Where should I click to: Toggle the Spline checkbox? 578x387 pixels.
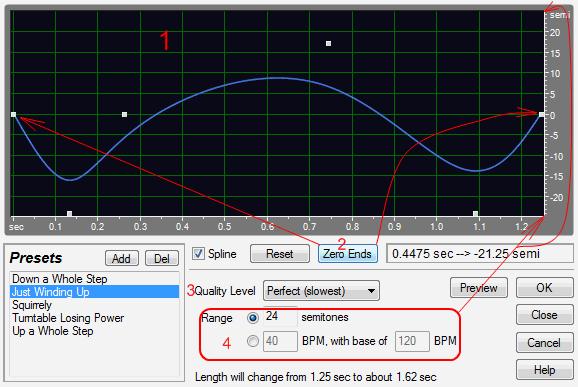pos(198,254)
